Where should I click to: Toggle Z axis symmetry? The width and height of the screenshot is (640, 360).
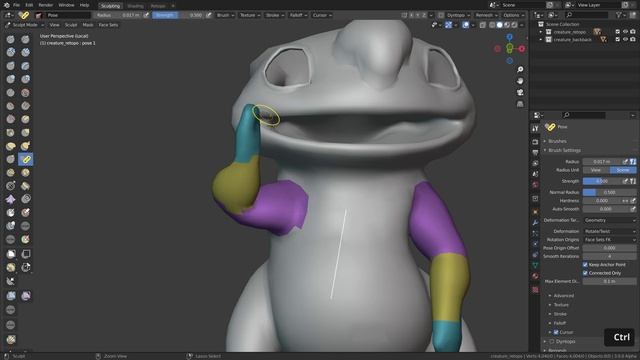pos(424,15)
